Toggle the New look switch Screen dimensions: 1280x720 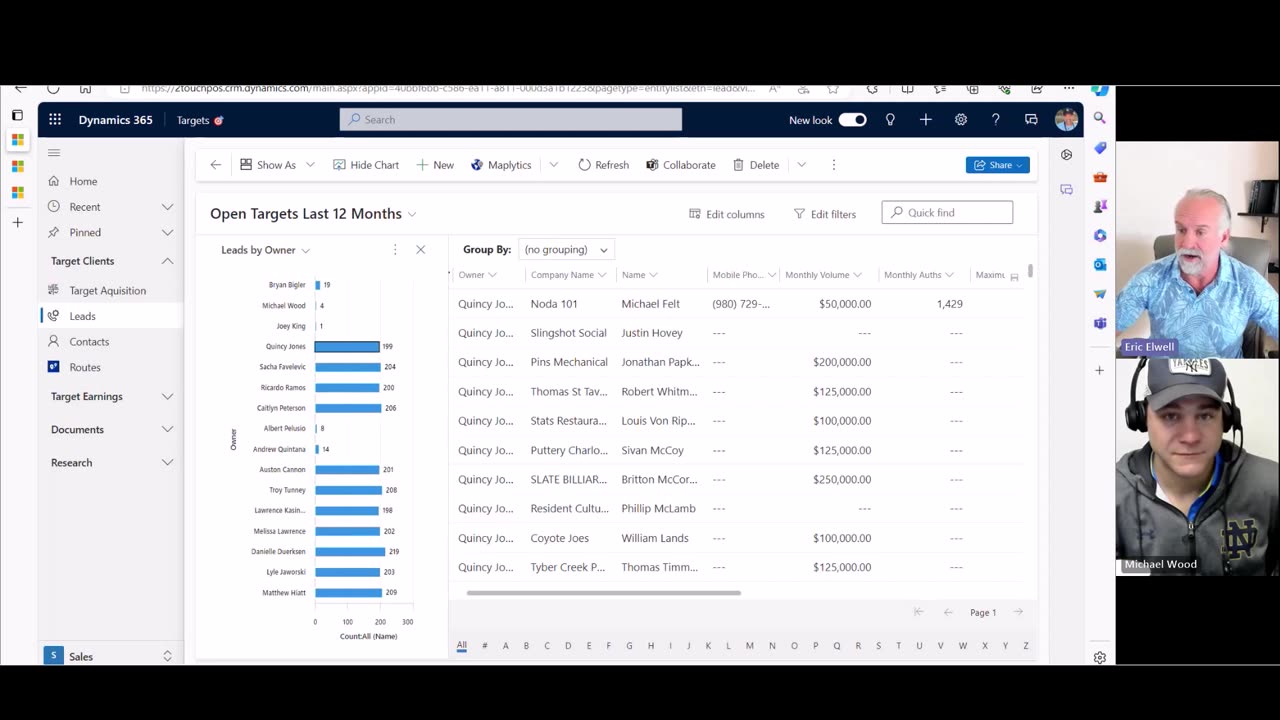[852, 120]
